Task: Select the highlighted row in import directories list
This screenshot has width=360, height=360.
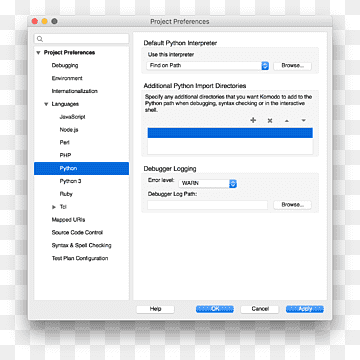Action: 230,133
